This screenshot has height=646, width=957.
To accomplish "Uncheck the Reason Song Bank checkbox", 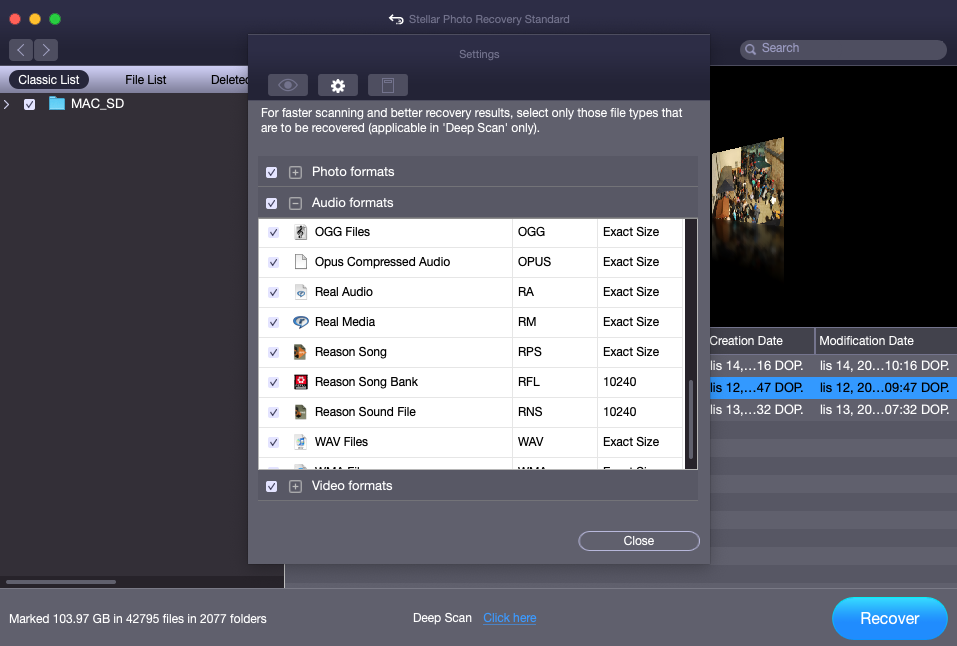I will [x=273, y=382].
